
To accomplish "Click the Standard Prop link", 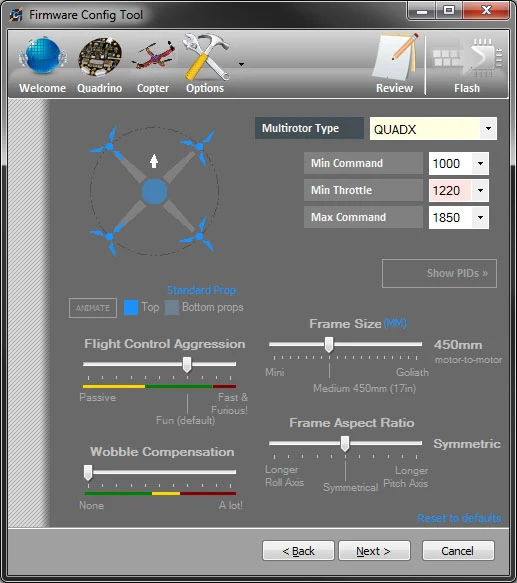I will (x=202, y=290).
